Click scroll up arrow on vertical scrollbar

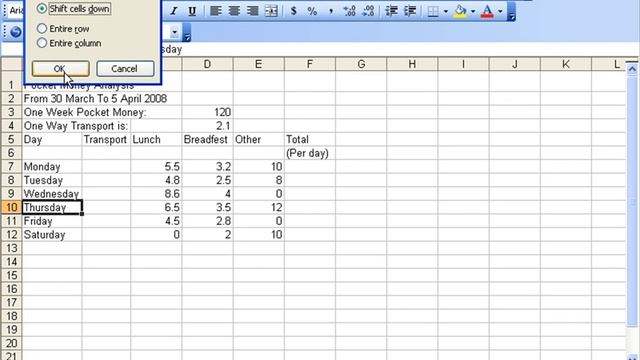(x=632, y=69)
